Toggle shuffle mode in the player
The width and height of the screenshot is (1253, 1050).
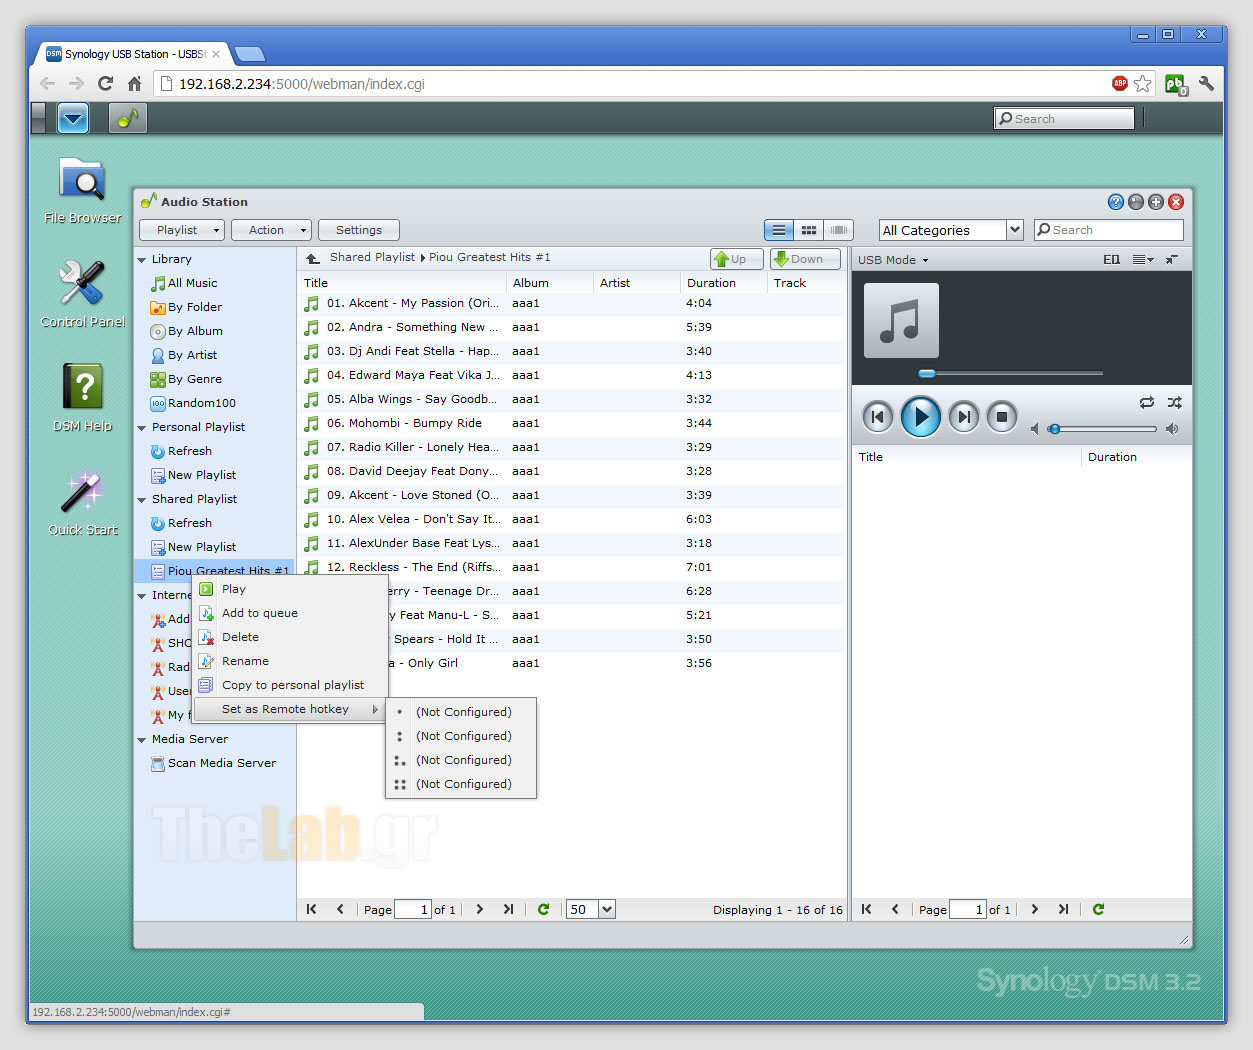coord(1174,402)
